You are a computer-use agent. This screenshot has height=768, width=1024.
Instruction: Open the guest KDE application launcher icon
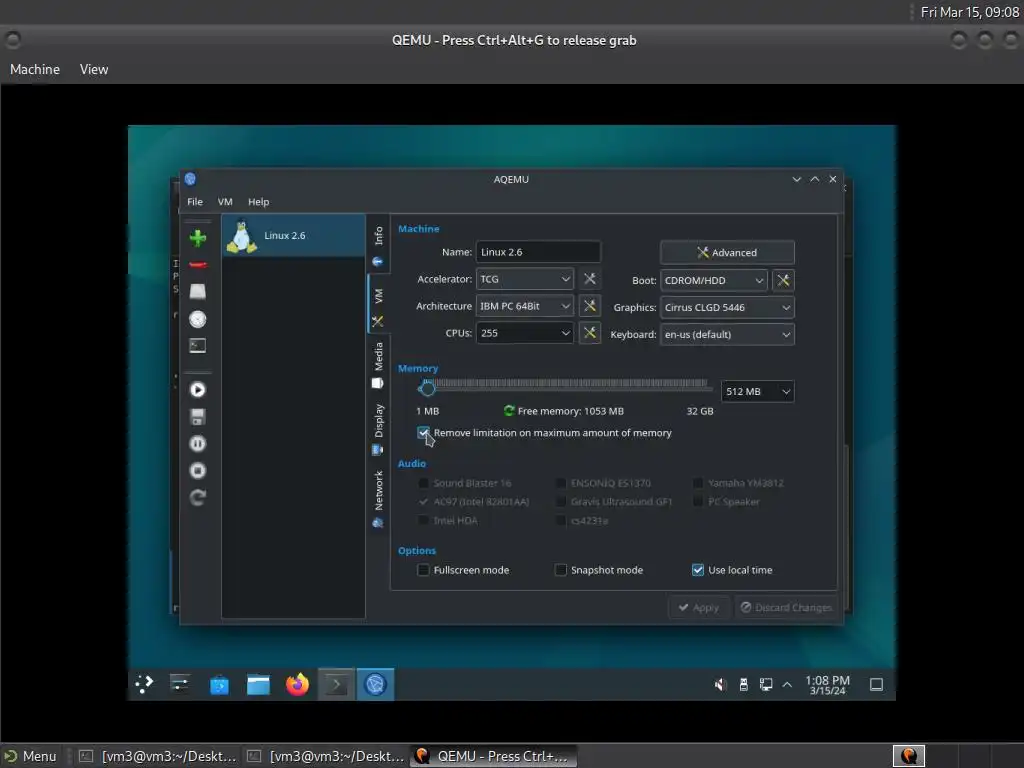(144, 684)
